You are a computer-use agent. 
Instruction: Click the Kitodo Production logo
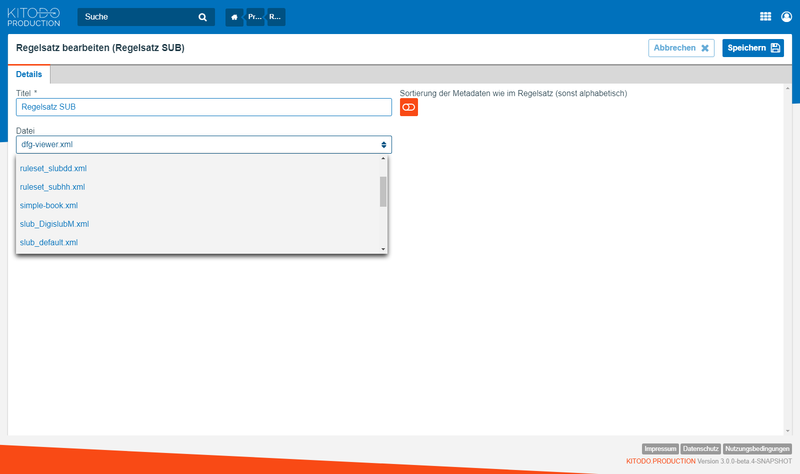pyautogui.click(x=34, y=16)
